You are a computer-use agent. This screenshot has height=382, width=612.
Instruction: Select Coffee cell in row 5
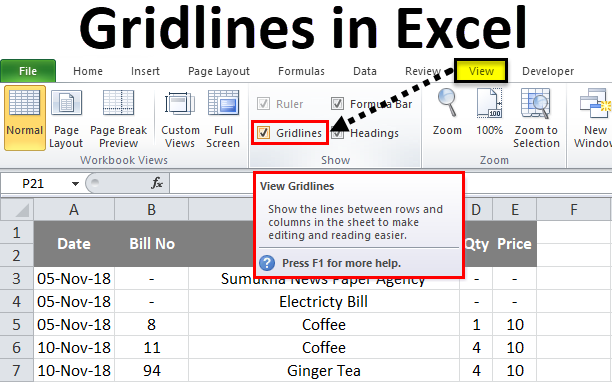click(324, 325)
